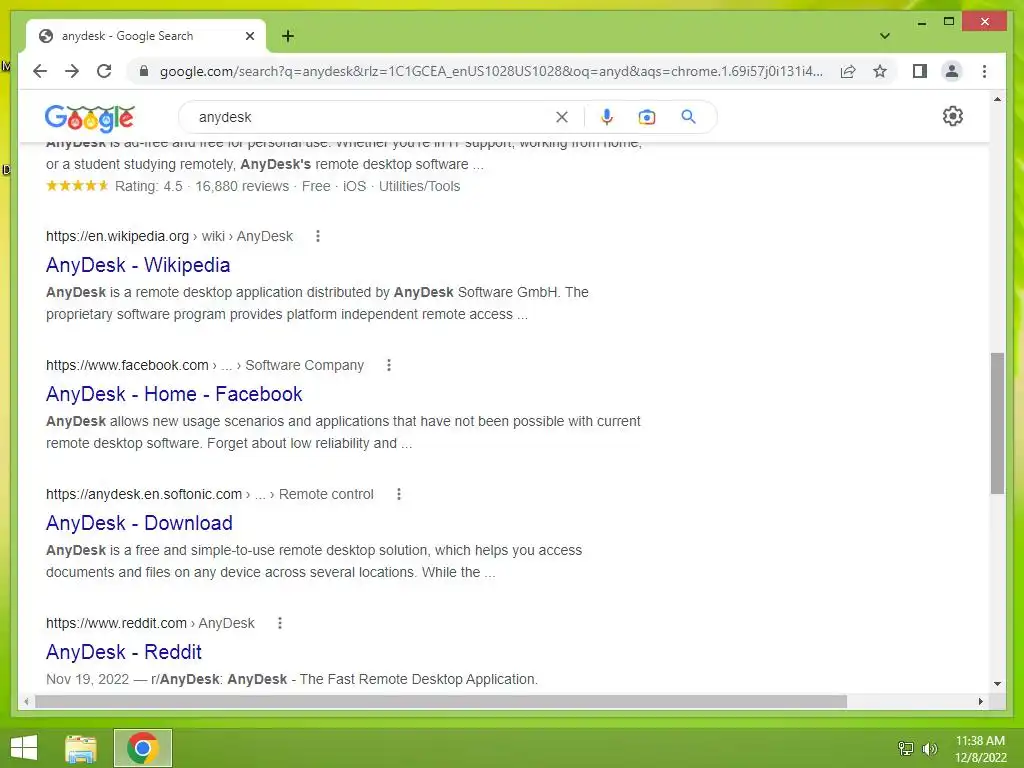
Task: Open options for the Reddit result
Action: pyautogui.click(x=280, y=623)
